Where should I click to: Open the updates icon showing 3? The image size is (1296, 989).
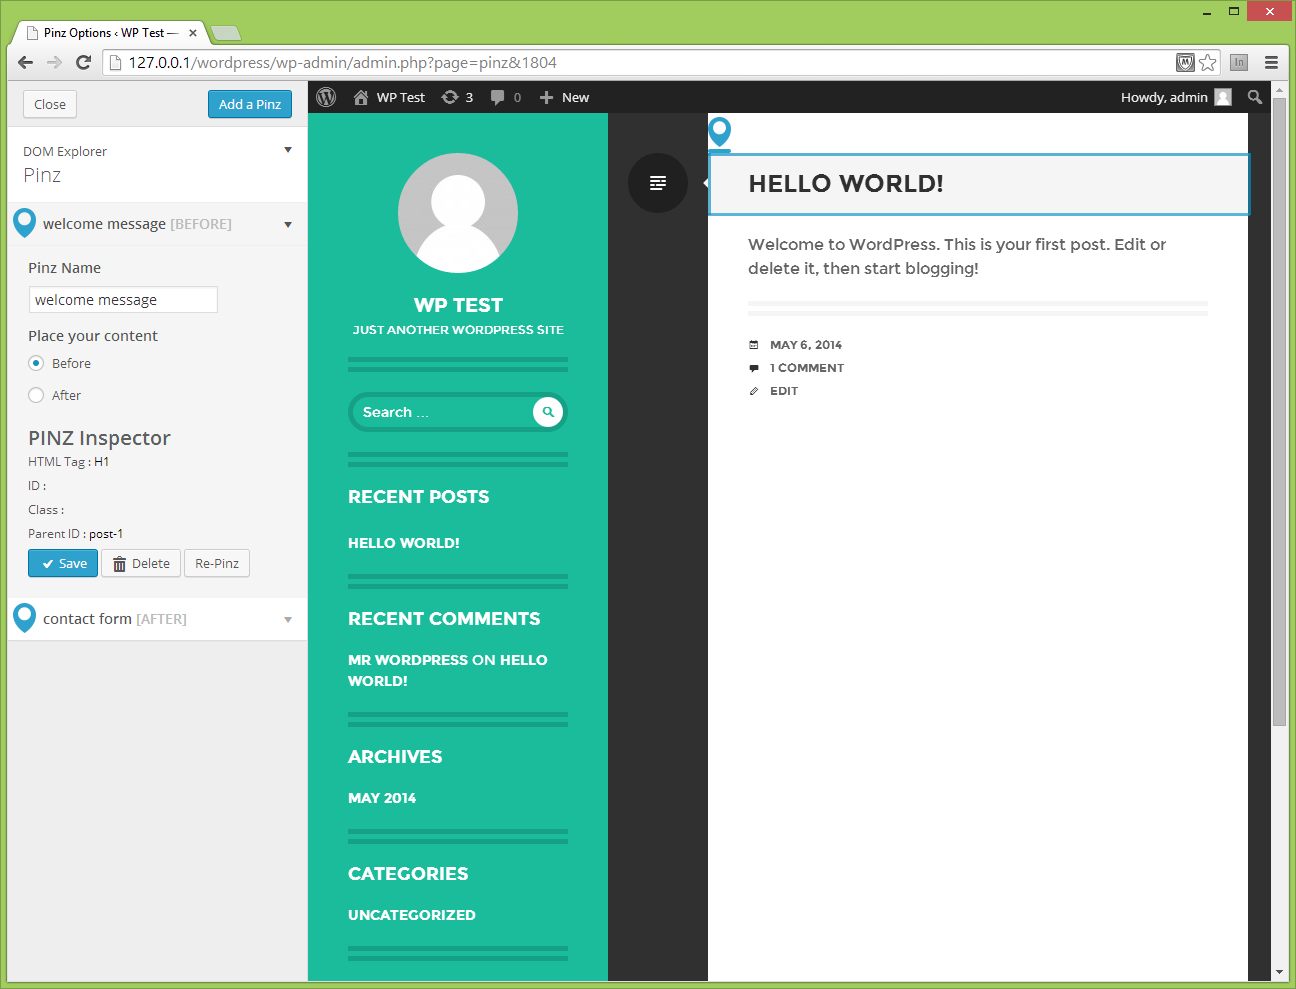(450, 97)
